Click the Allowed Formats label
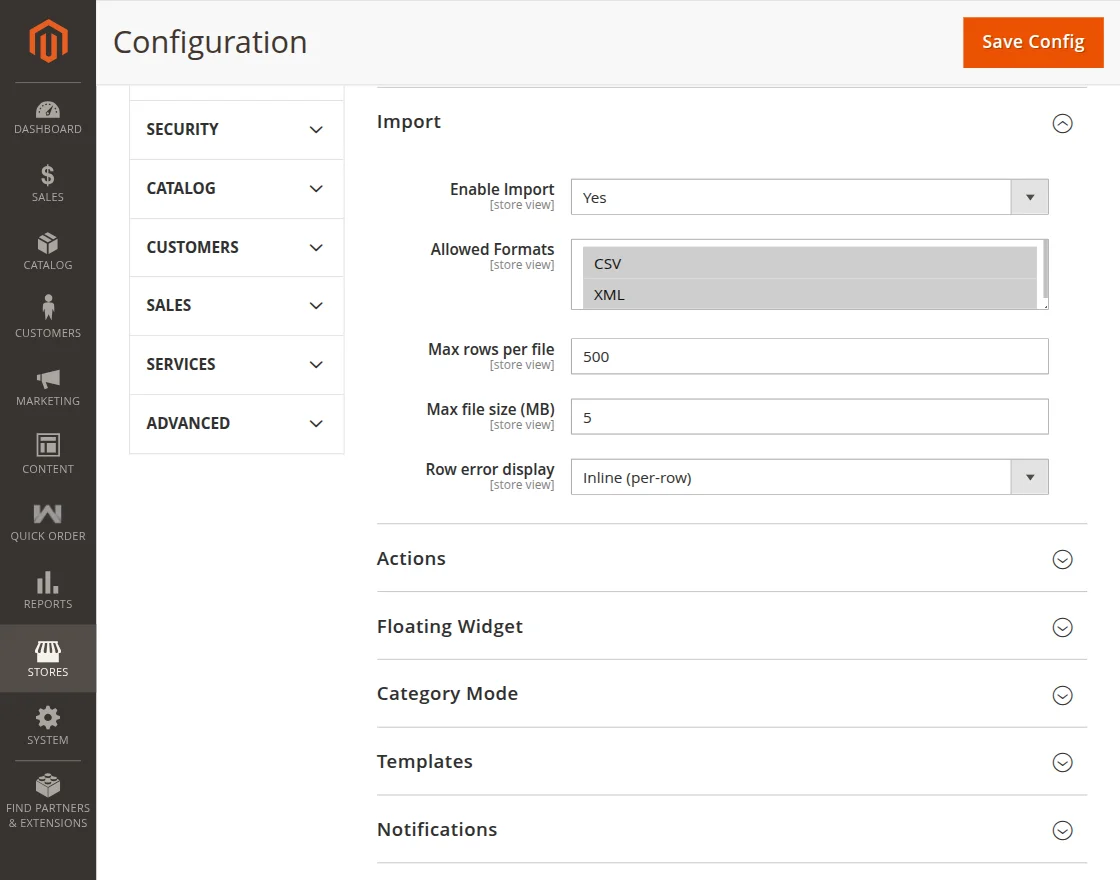 pyautogui.click(x=492, y=249)
